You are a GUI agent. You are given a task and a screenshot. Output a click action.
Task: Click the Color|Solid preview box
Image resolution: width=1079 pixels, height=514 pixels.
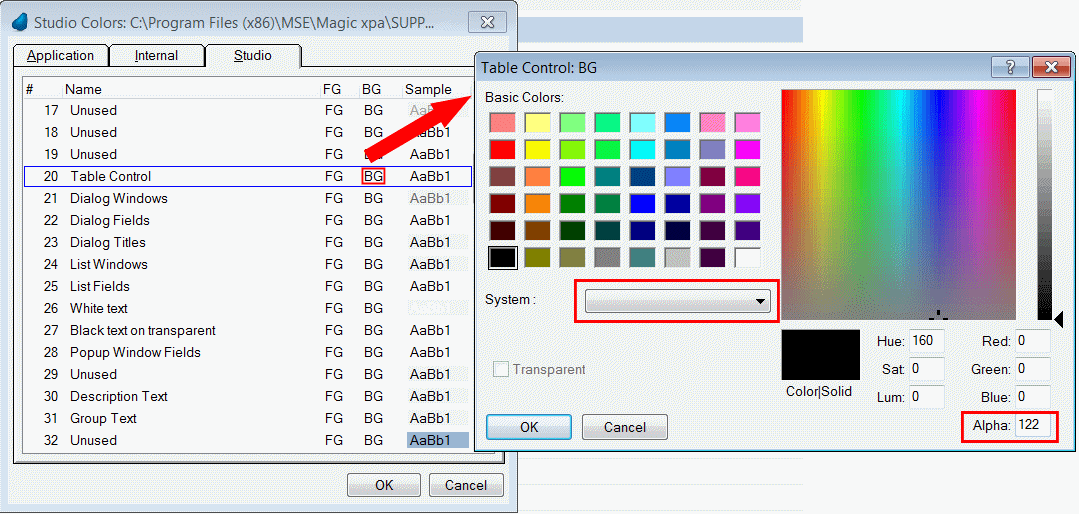tap(820, 355)
